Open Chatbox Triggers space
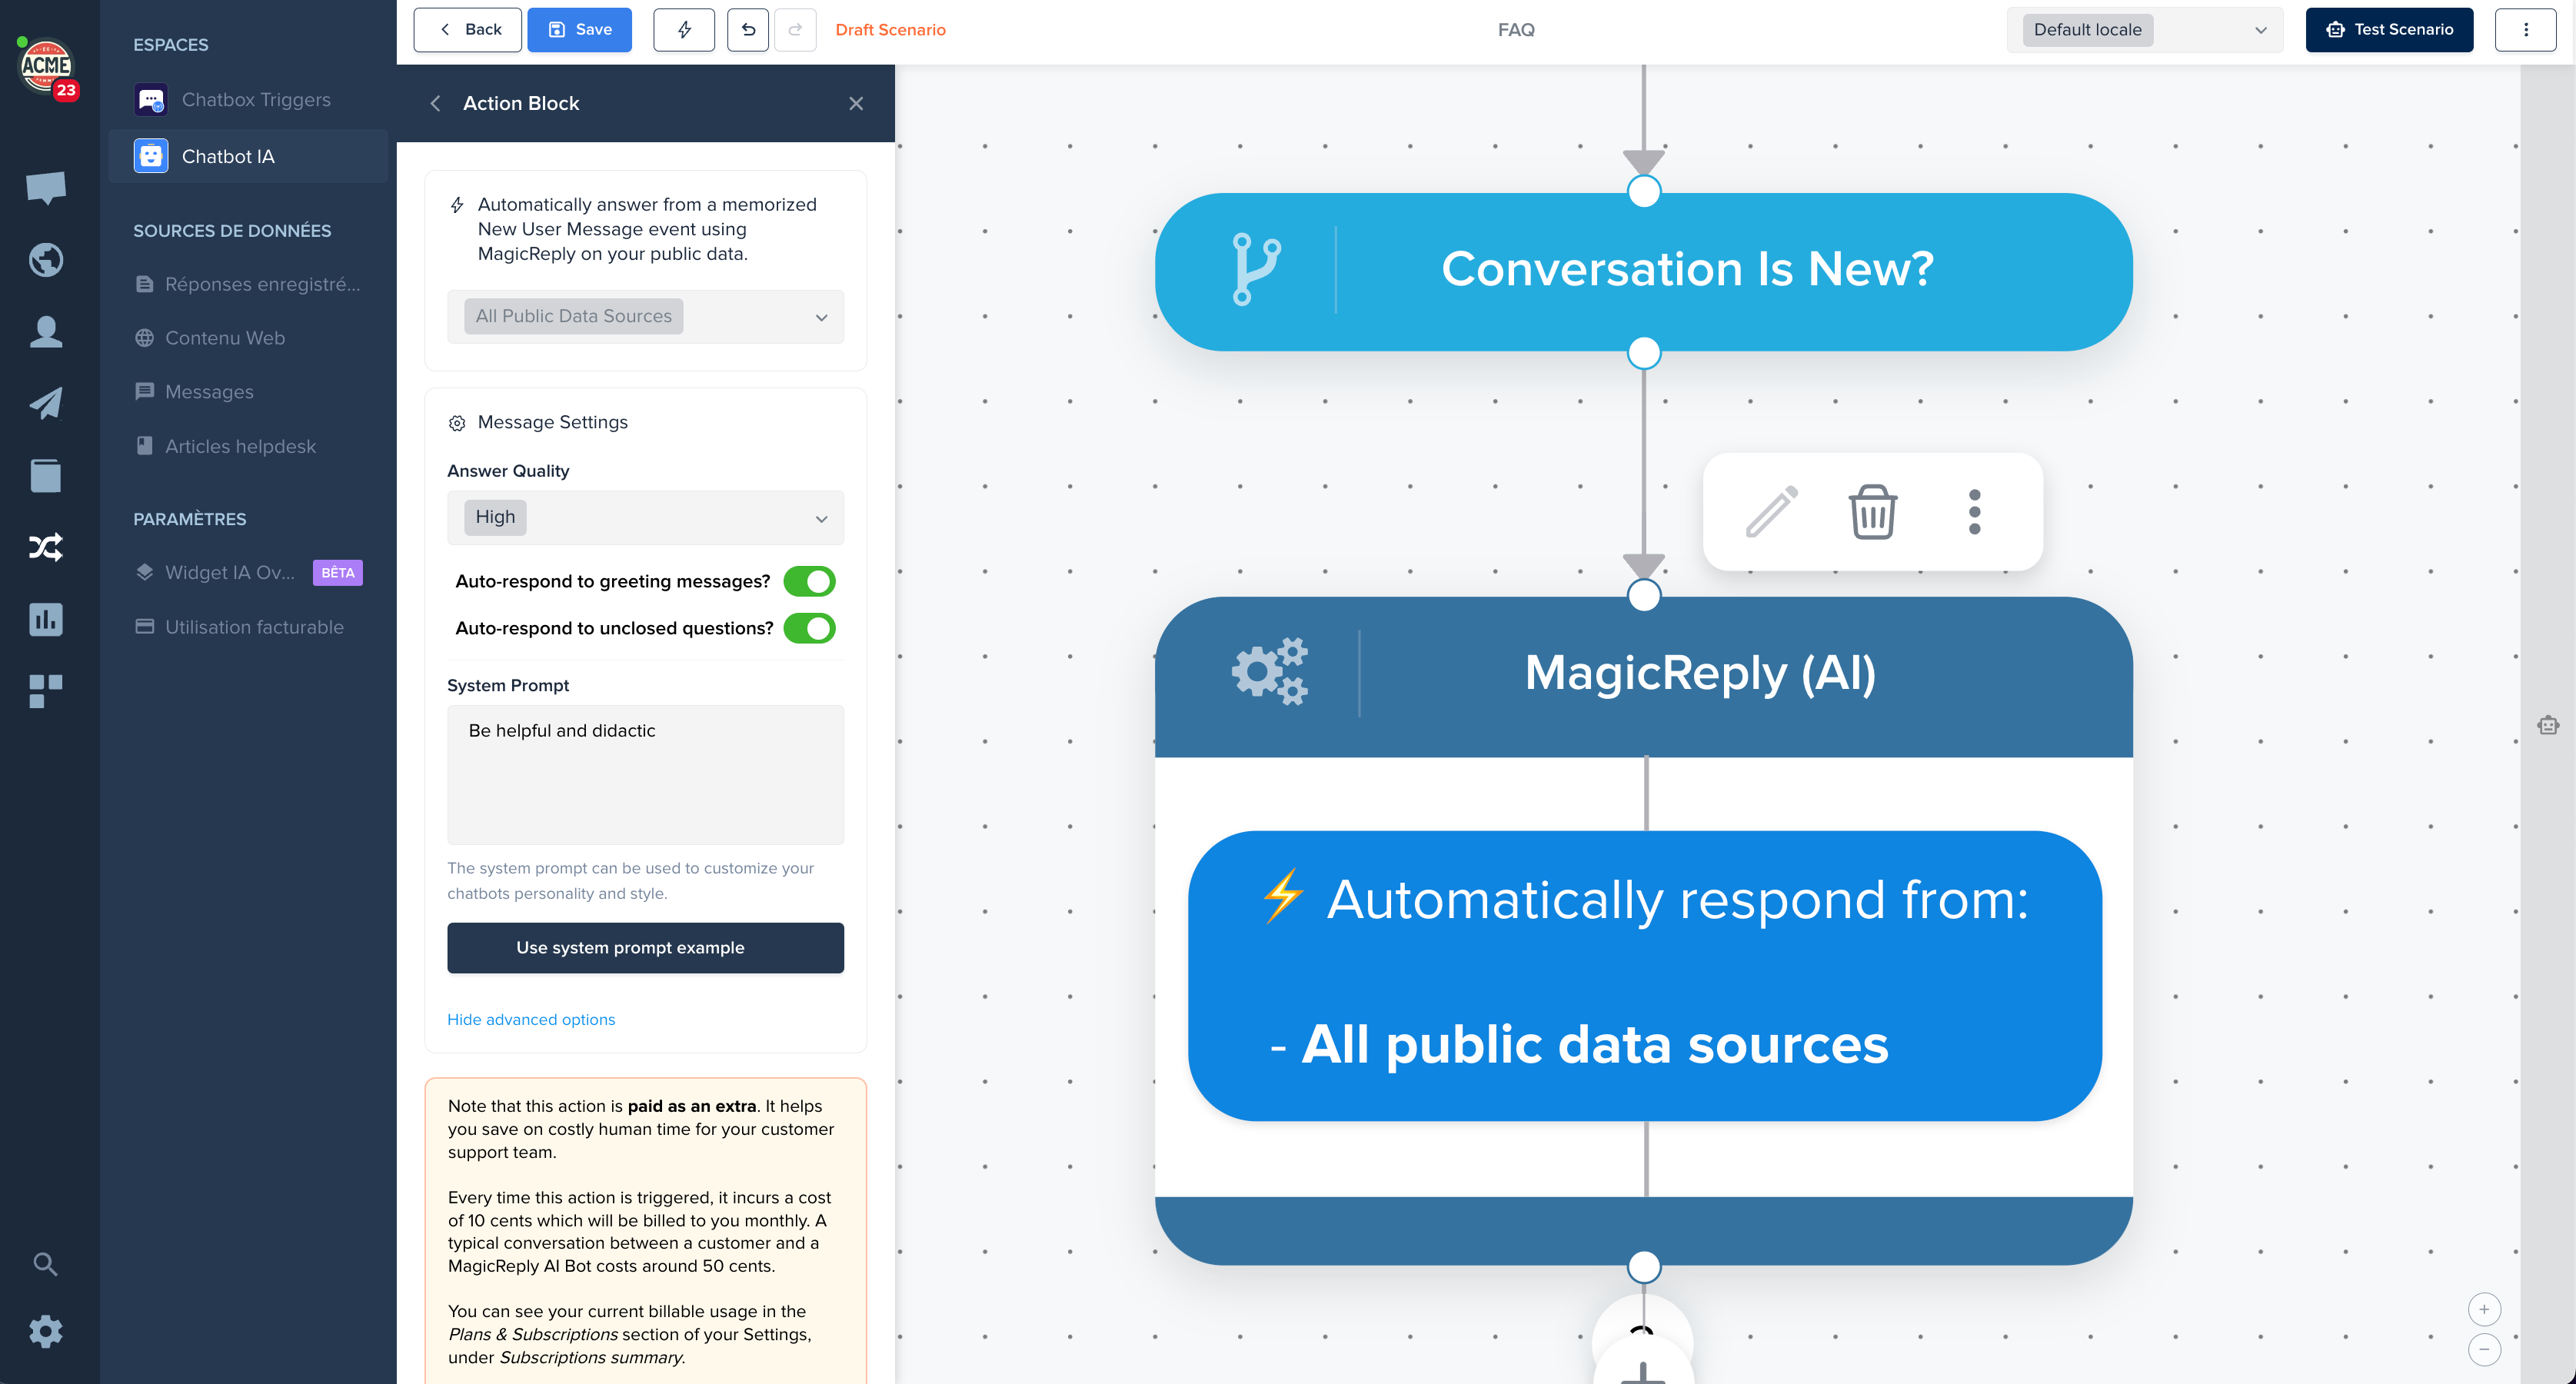2576x1384 pixels. coord(248,100)
